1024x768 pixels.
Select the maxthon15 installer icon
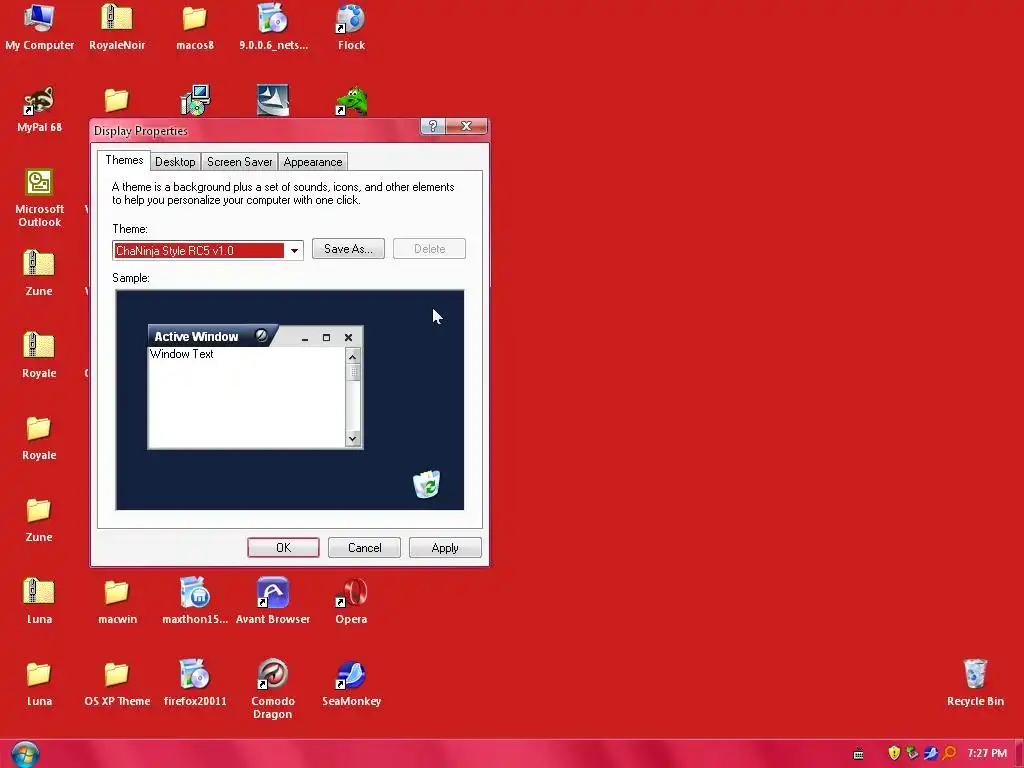click(x=195, y=601)
